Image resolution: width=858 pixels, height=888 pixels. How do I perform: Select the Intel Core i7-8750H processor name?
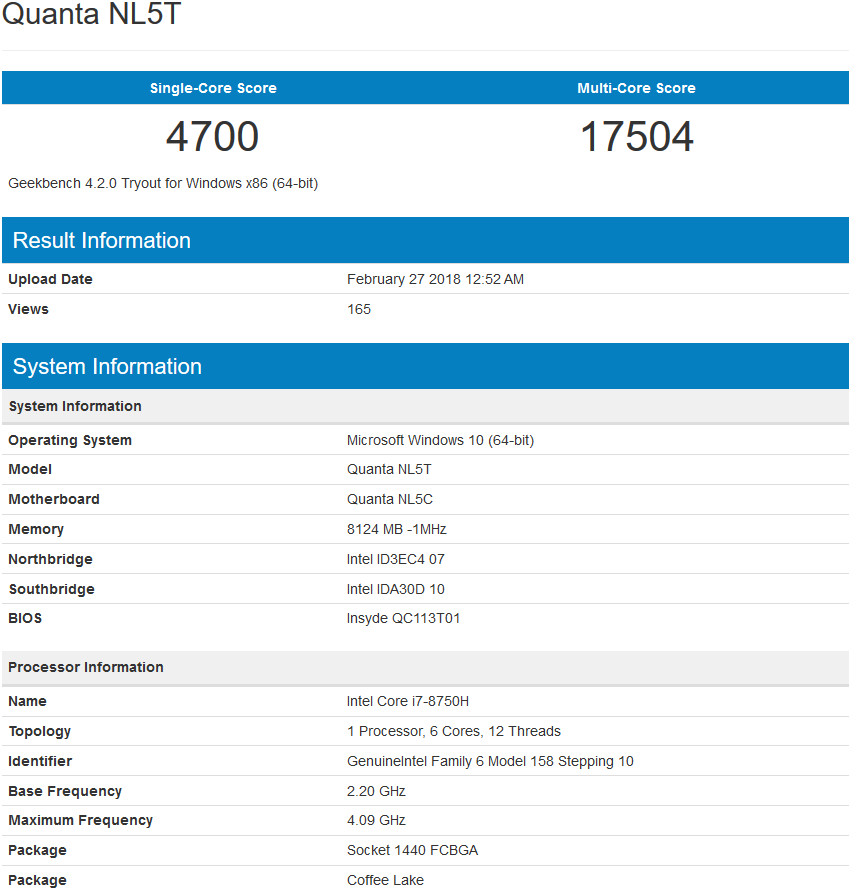(408, 702)
